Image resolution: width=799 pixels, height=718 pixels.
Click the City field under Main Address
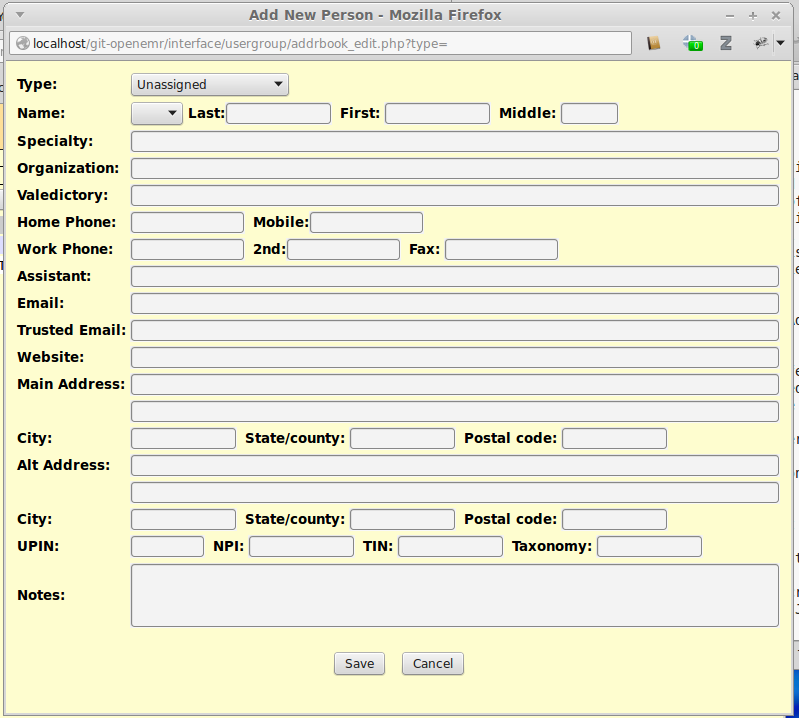[183, 438]
